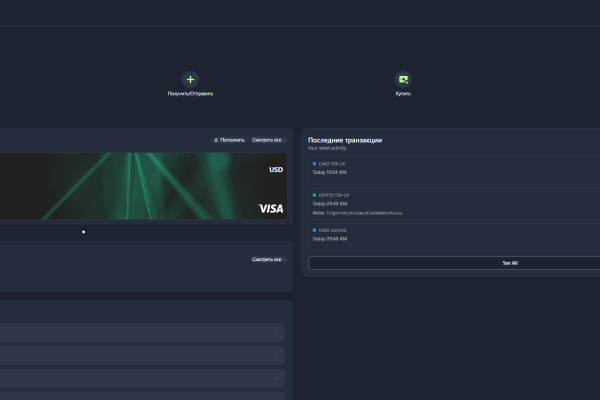Click the USD currency label on the card

[x=276, y=170]
